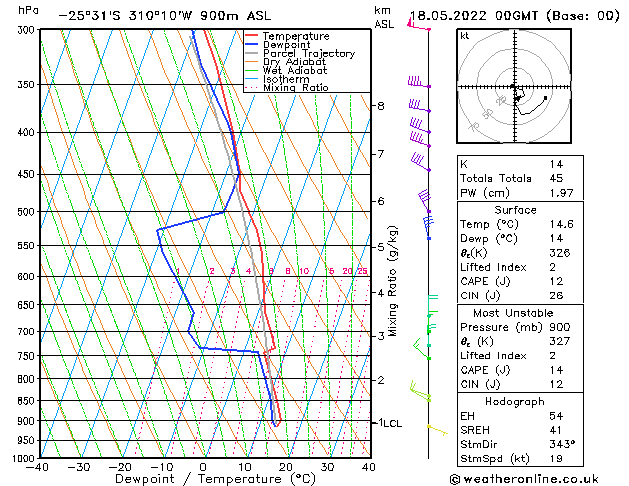Select the Parcel Trajectory legend label
This screenshot has width=629, height=486.
(x=309, y=53)
